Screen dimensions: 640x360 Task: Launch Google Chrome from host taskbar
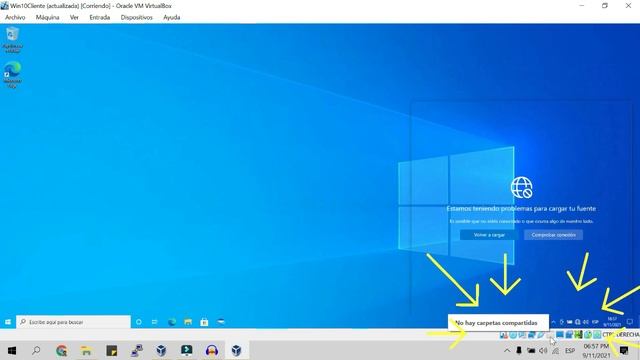(x=62, y=351)
